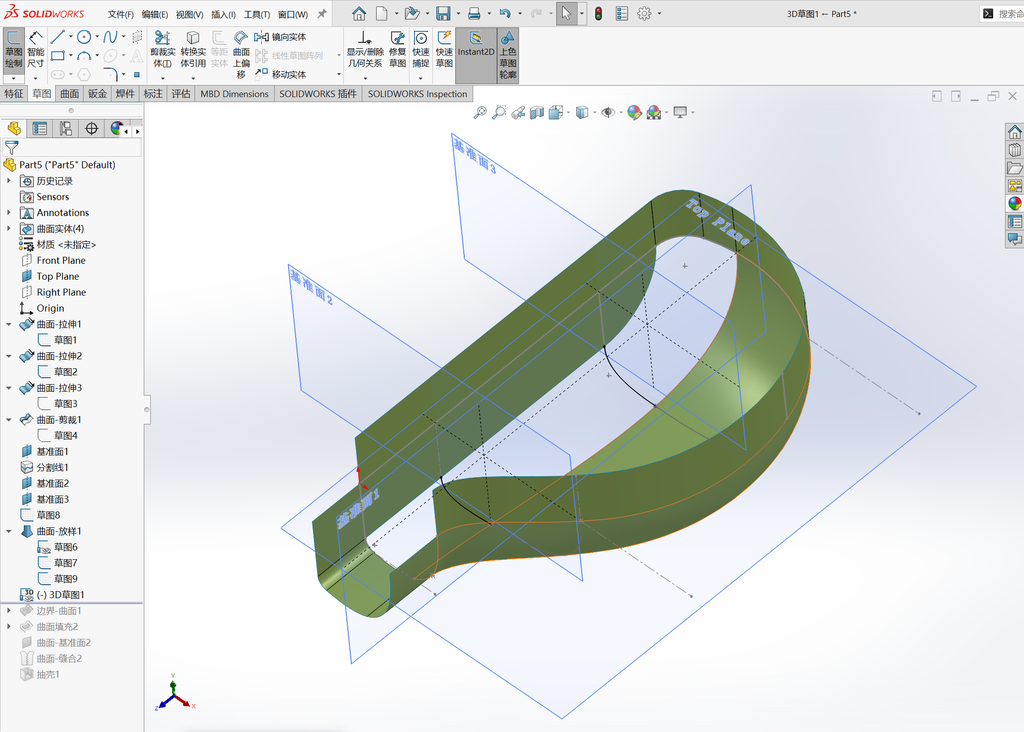Open Custom Properties in task pane

(x=1014, y=221)
